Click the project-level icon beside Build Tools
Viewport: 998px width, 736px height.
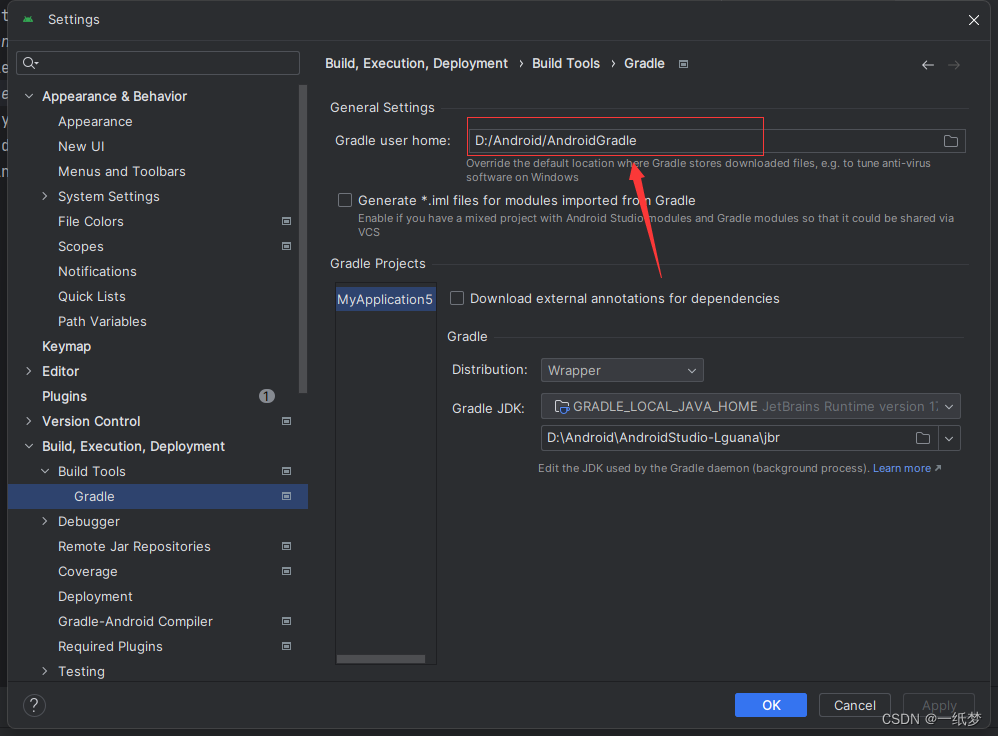tap(286, 471)
